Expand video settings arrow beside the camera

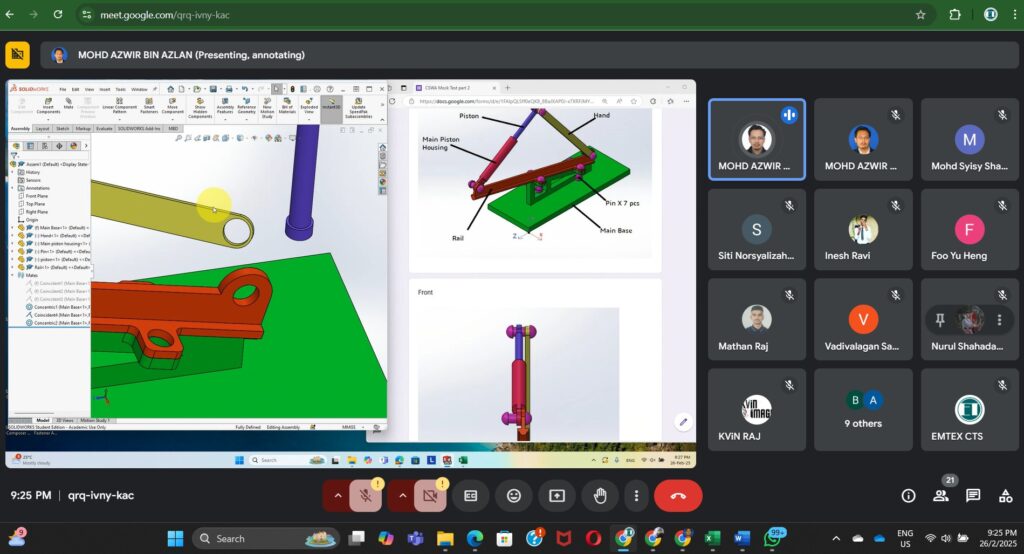(x=402, y=495)
